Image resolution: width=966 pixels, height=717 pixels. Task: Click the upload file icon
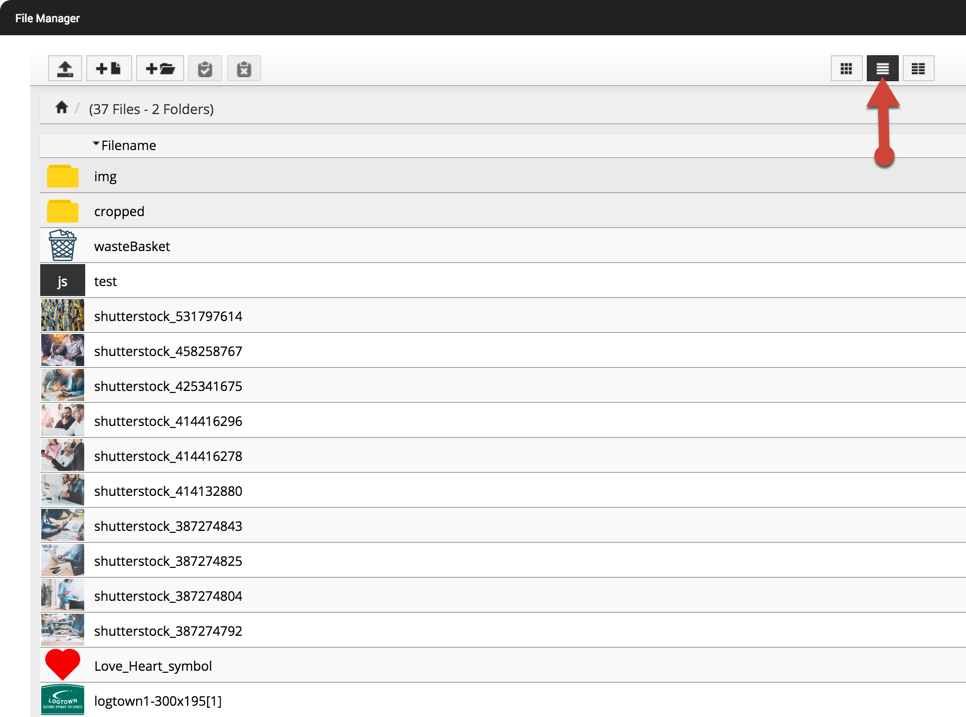[x=65, y=68]
